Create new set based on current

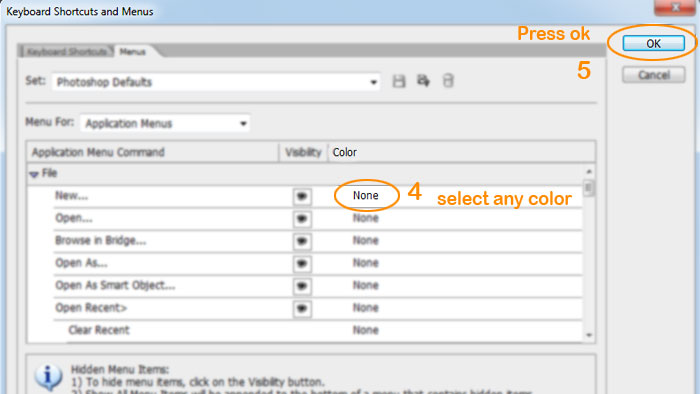(x=423, y=81)
